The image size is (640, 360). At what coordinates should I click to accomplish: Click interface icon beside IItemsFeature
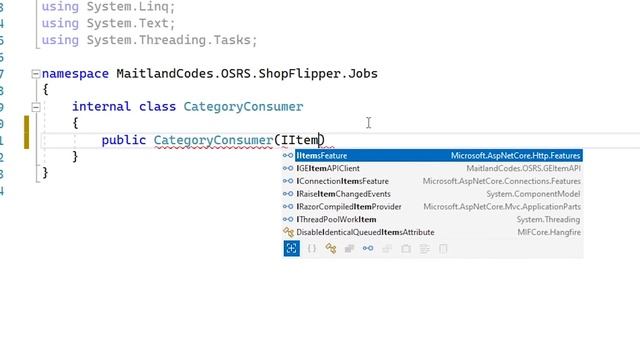288,156
